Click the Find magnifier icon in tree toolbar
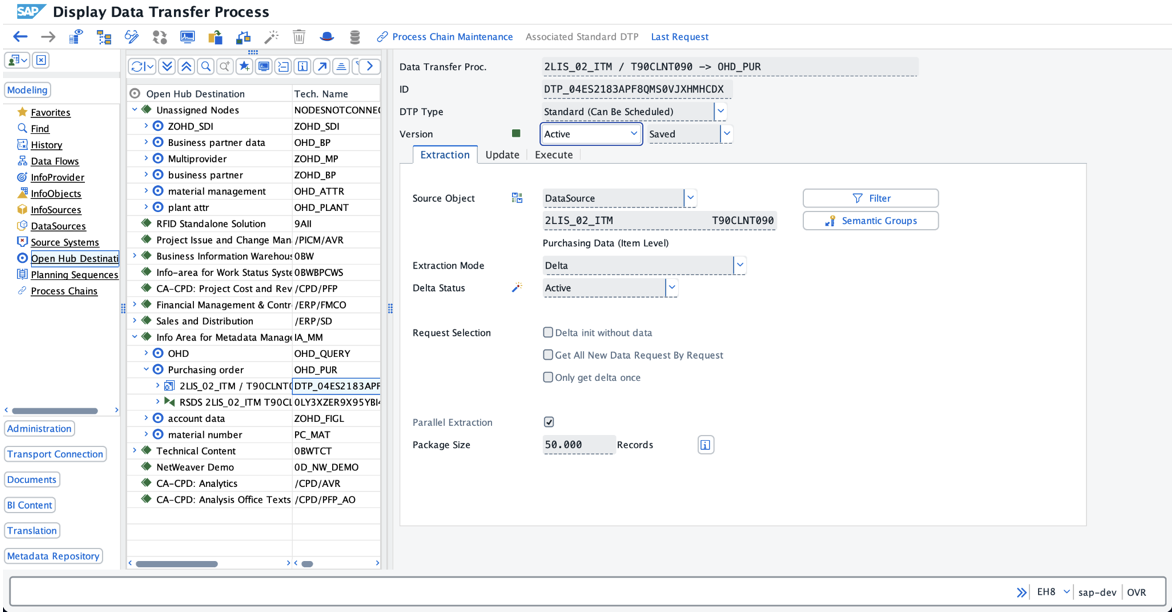The image size is (1172, 614). 206,67
